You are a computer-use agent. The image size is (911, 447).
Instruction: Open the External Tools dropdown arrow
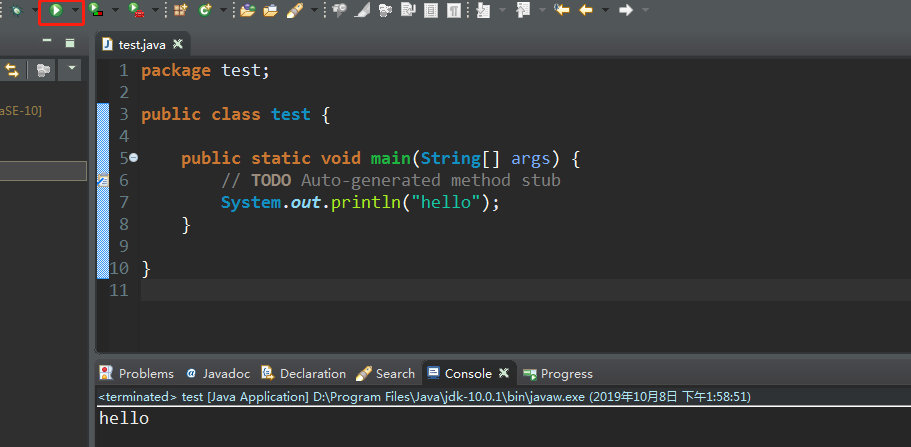[155, 10]
